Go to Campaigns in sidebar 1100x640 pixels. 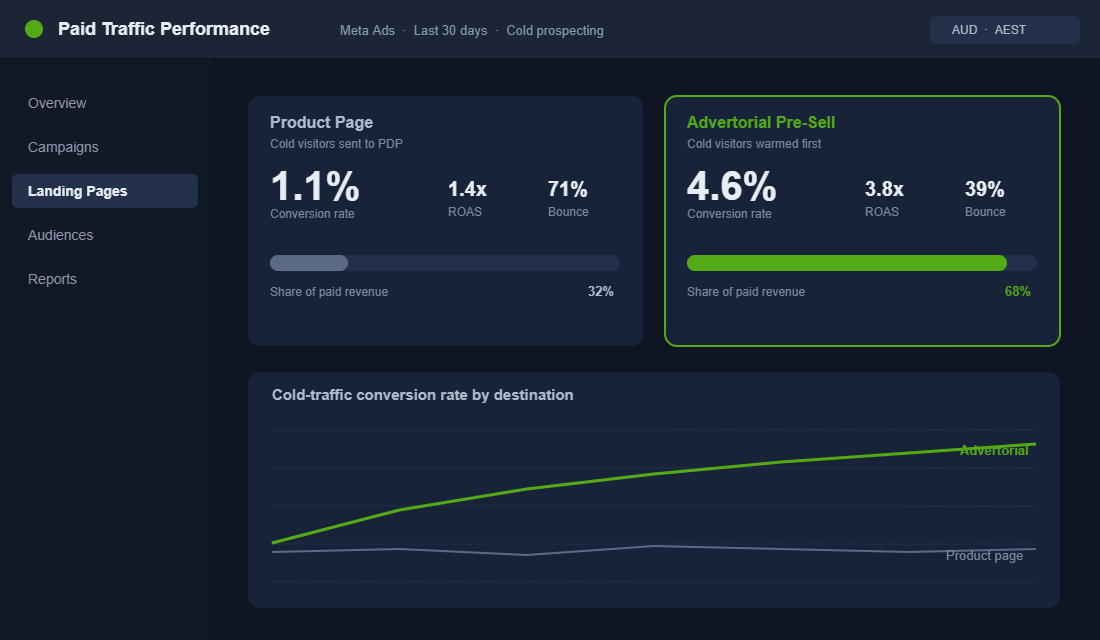coord(63,147)
